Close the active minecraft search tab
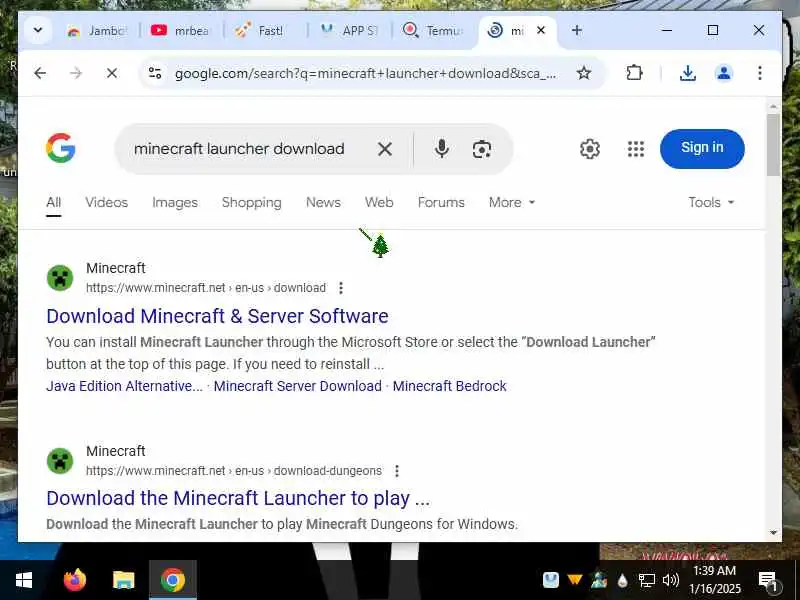This screenshot has width=800, height=600. tap(541, 31)
